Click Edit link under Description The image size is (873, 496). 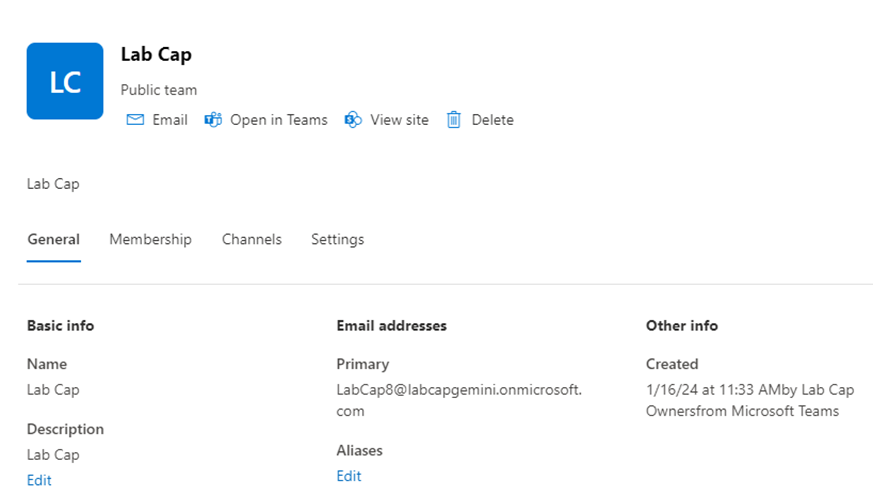(39, 480)
